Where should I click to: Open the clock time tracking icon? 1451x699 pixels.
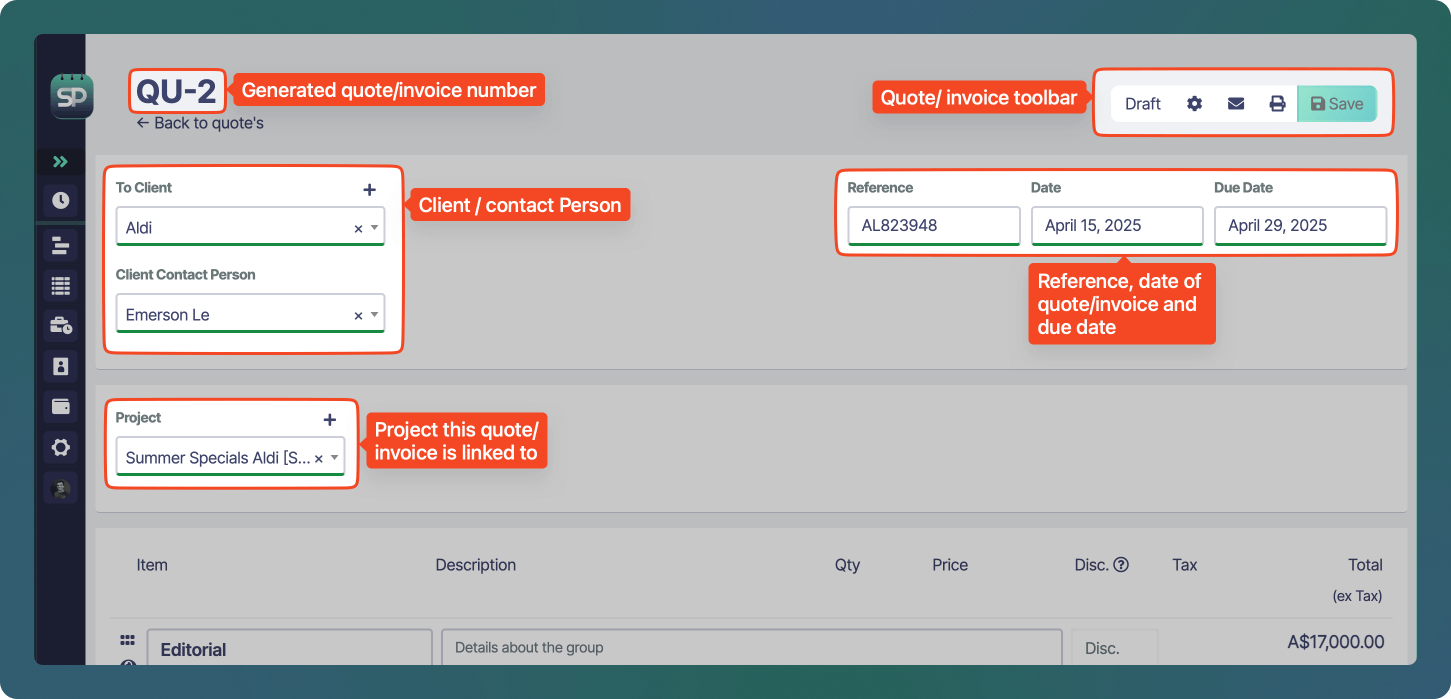click(x=61, y=200)
